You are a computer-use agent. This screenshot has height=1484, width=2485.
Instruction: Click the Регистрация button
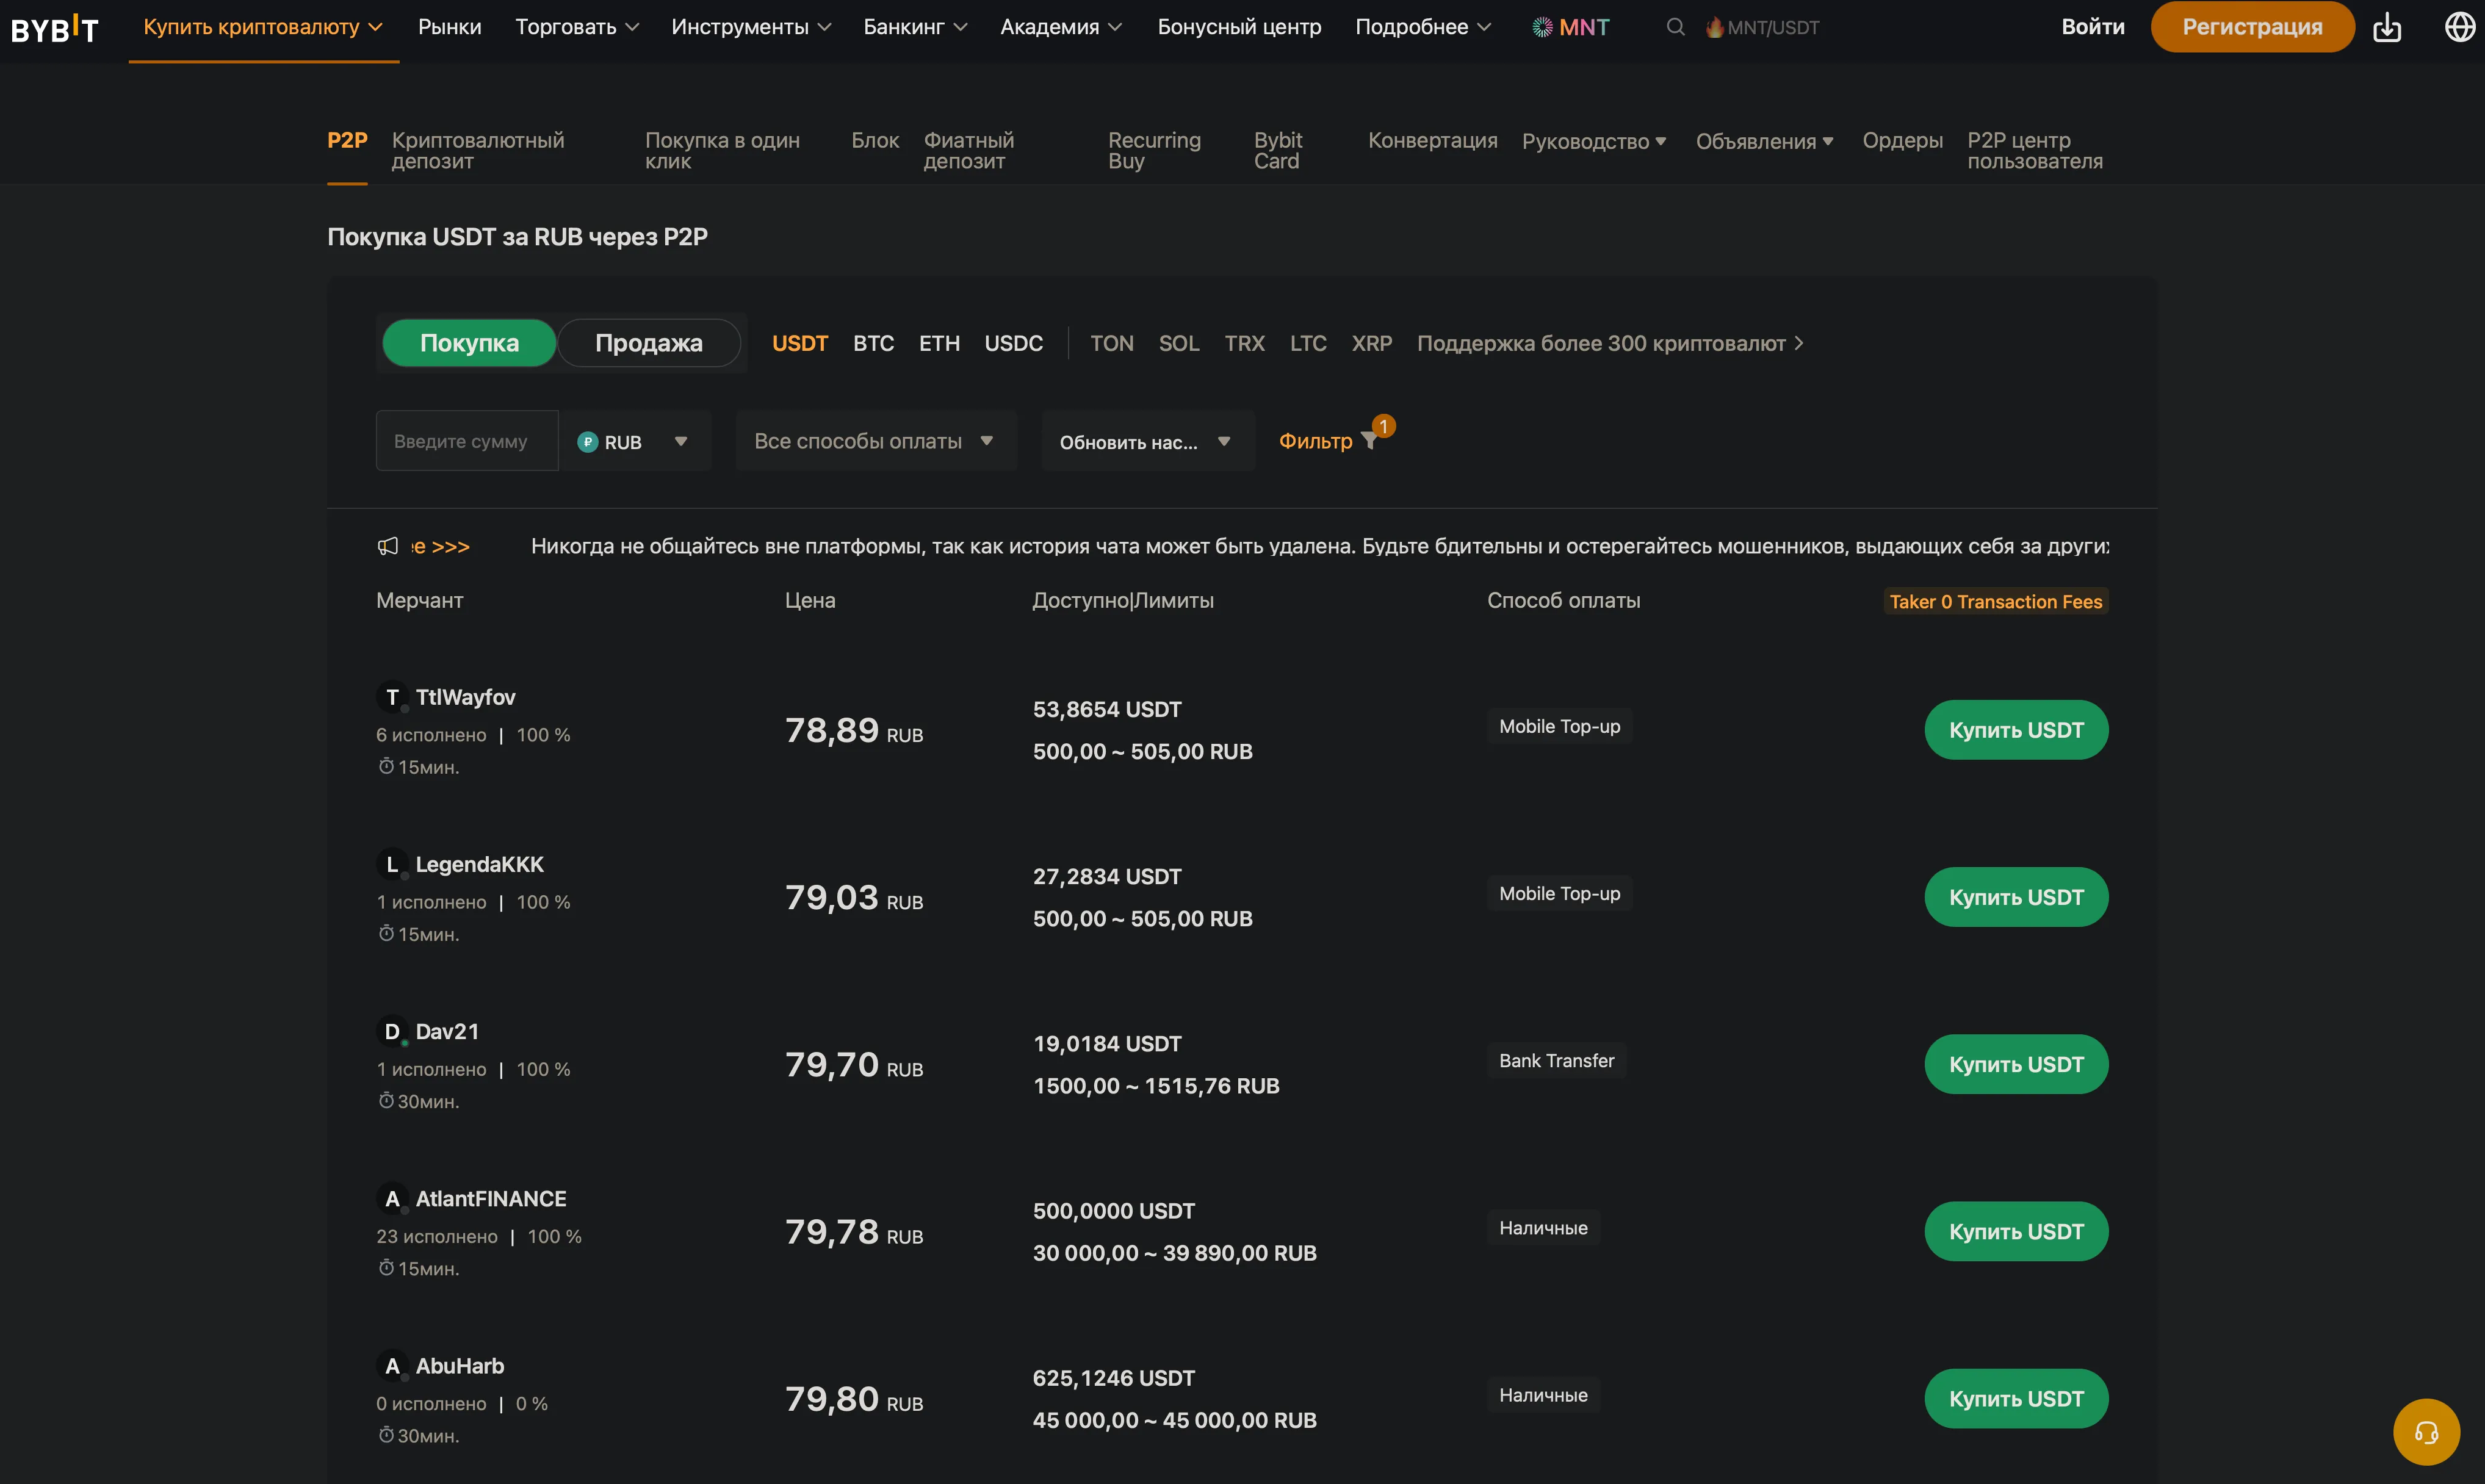(x=2252, y=27)
